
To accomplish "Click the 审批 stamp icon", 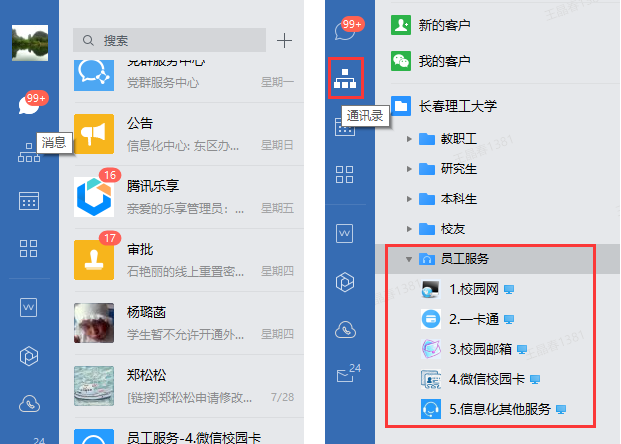I will click(94, 260).
